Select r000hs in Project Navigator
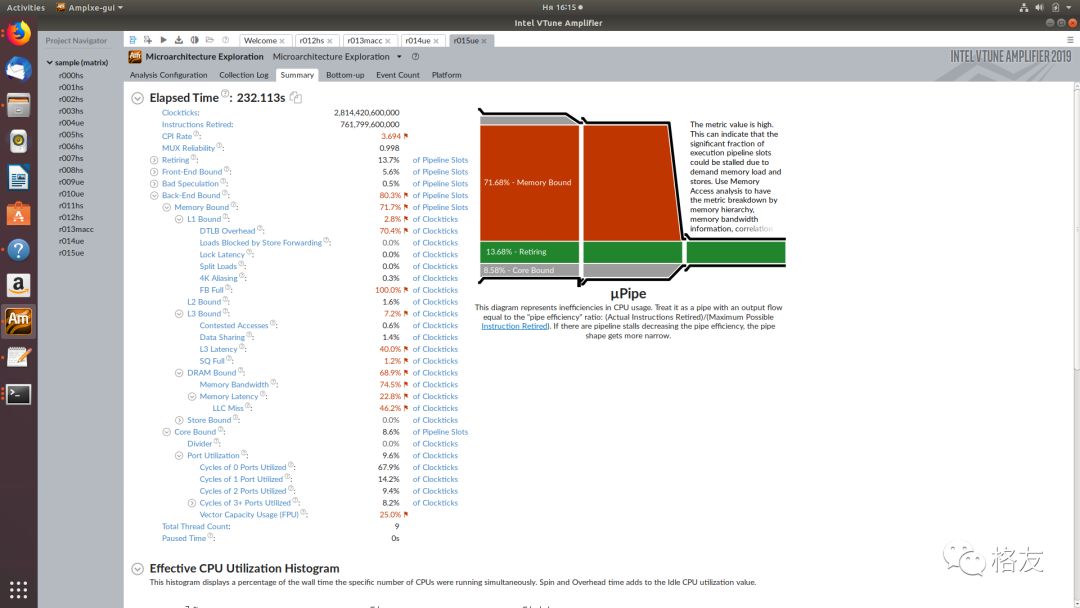The width and height of the screenshot is (1080, 608). [71, 76]
